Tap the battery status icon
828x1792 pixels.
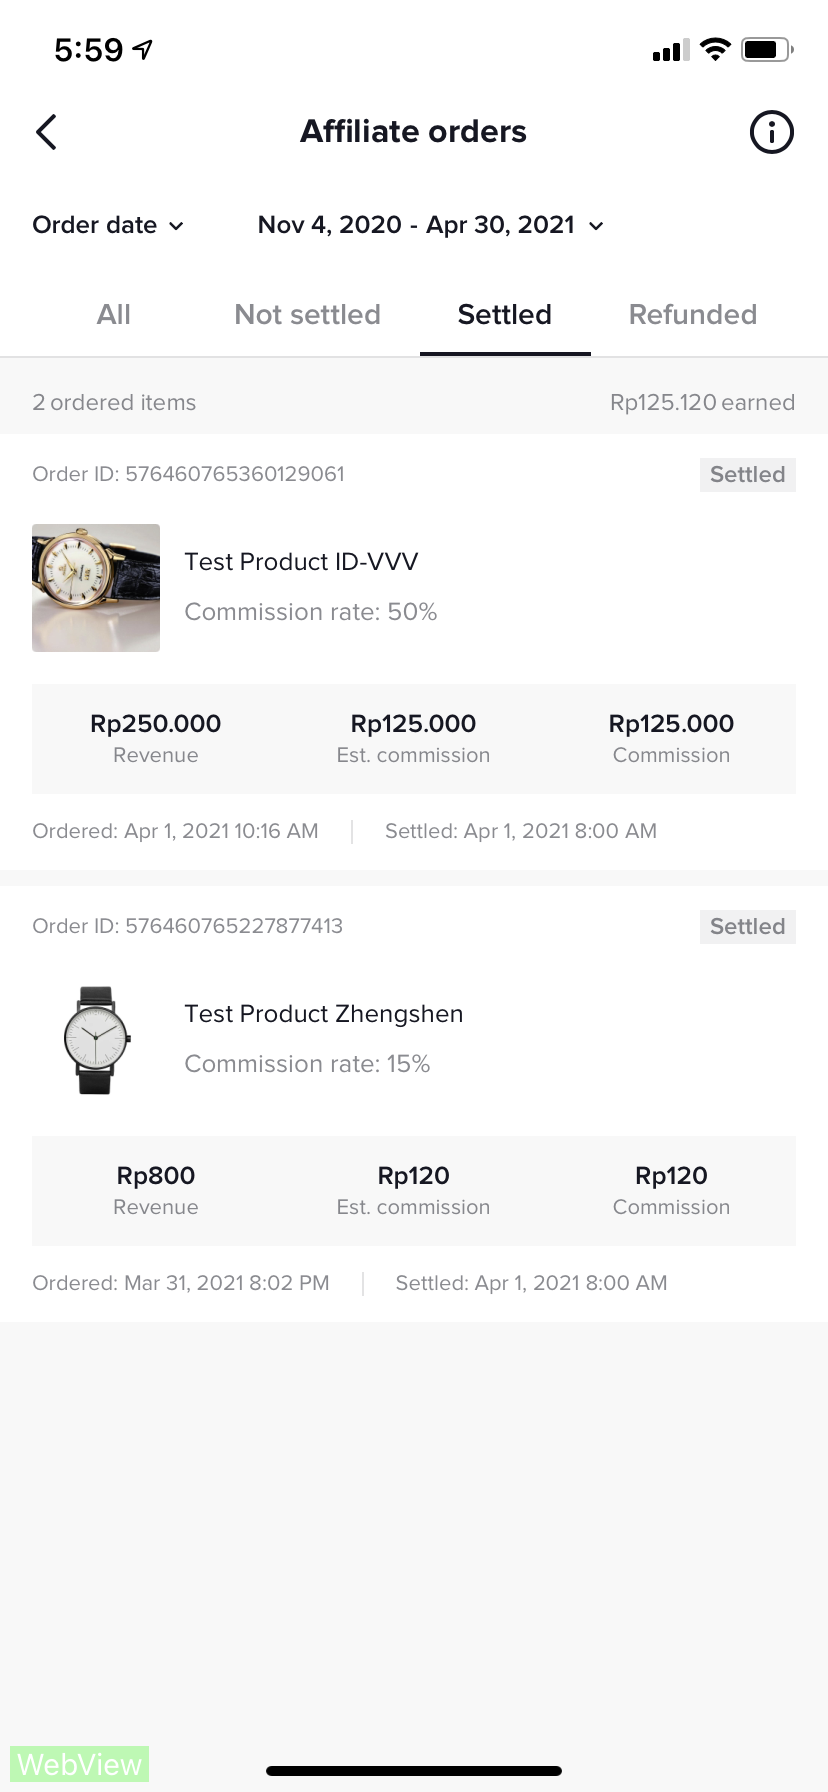click(766, 49)
